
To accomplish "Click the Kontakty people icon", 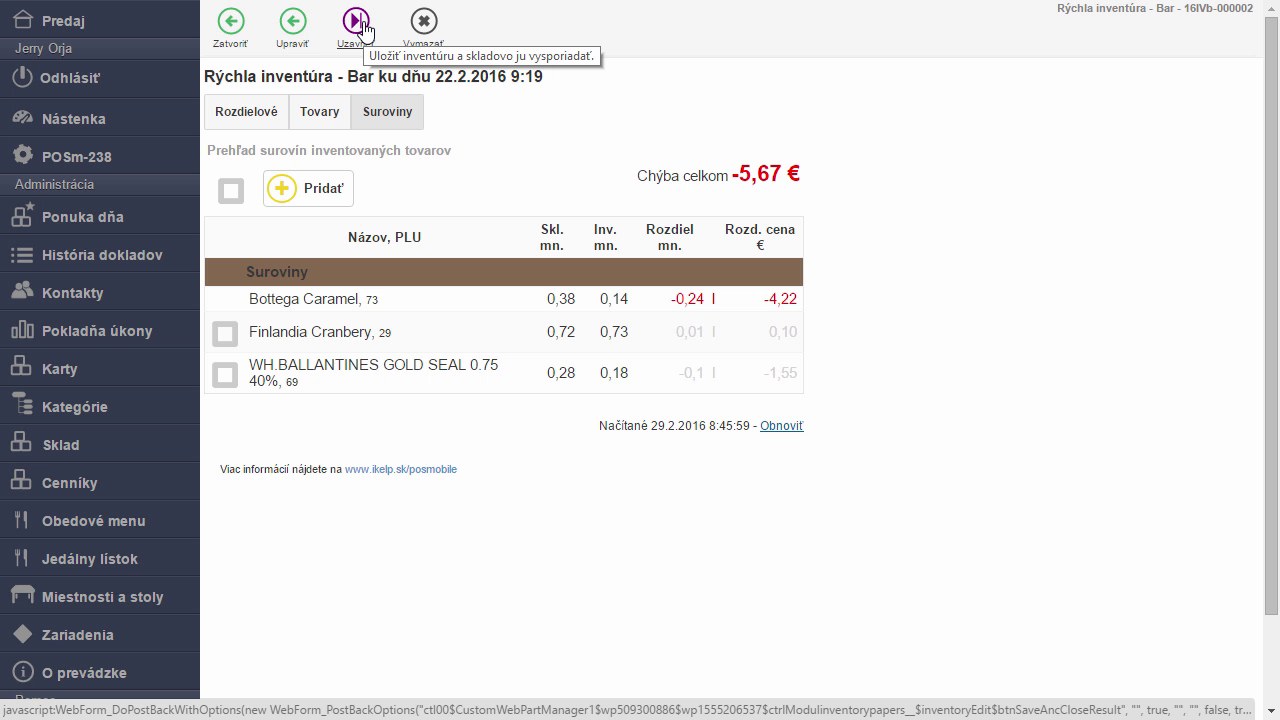I will [x=22, y=291].
